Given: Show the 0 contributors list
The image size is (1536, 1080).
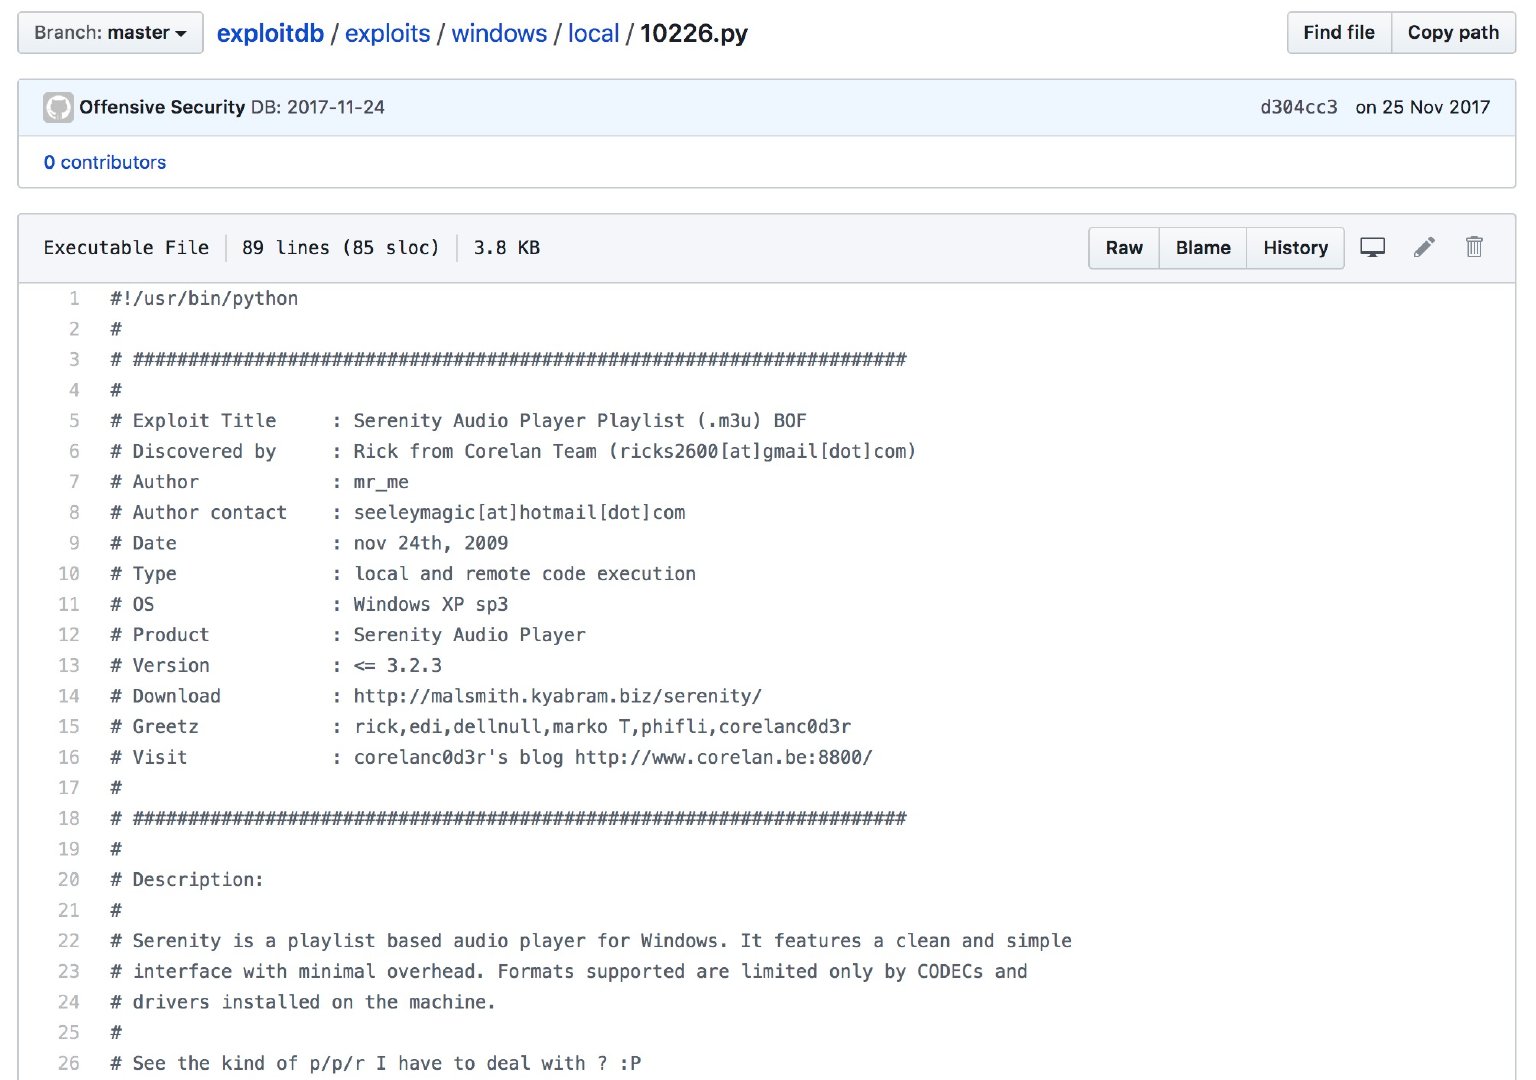Looking at the screenshot, I should tap(105, 162).
